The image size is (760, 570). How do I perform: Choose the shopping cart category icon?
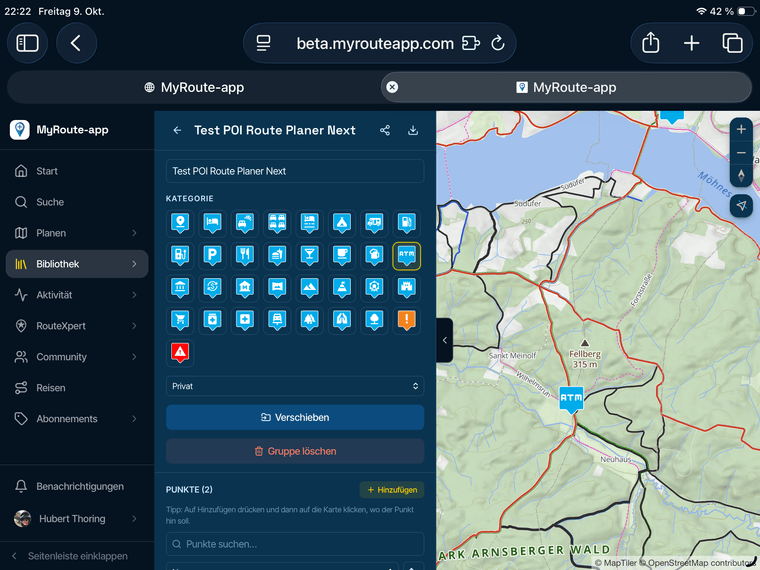coord(180,320)
